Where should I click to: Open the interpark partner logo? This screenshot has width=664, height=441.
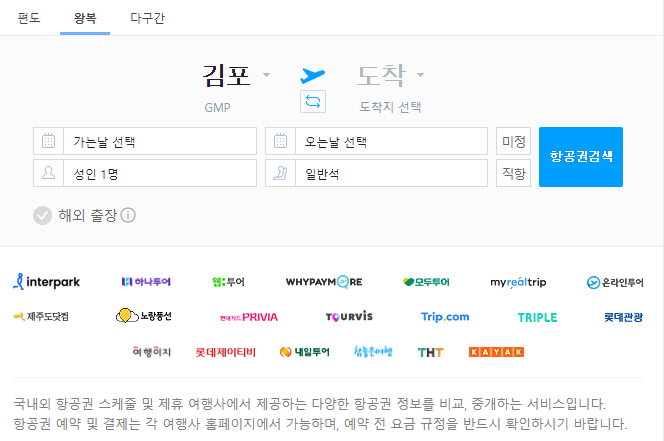[46, 282]
